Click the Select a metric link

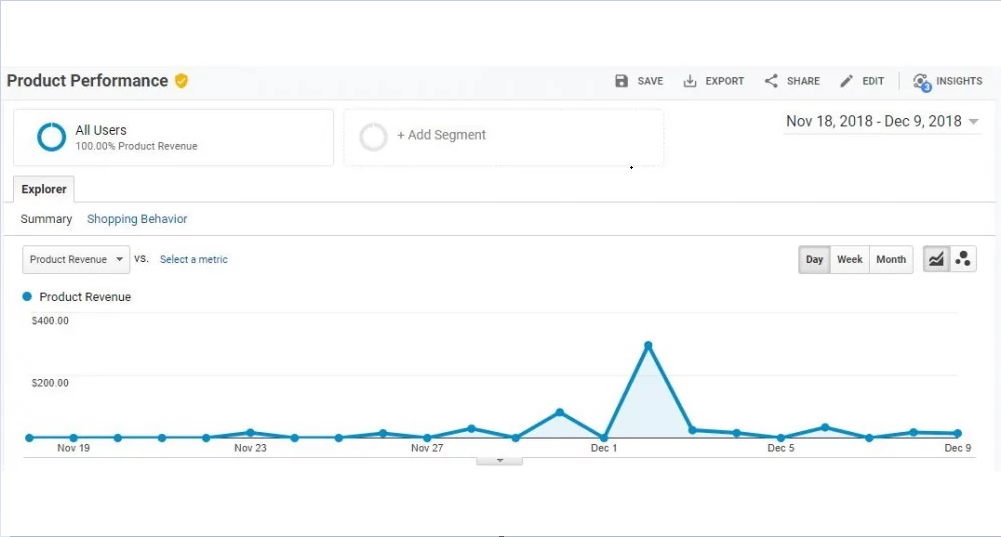(194, 259)
